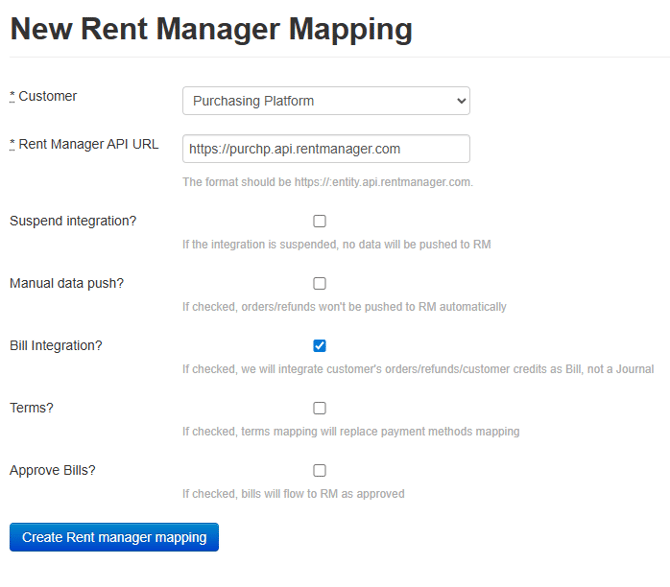Click the 'Suspend integration?' label text
The image size is (670, 587).
73,221
